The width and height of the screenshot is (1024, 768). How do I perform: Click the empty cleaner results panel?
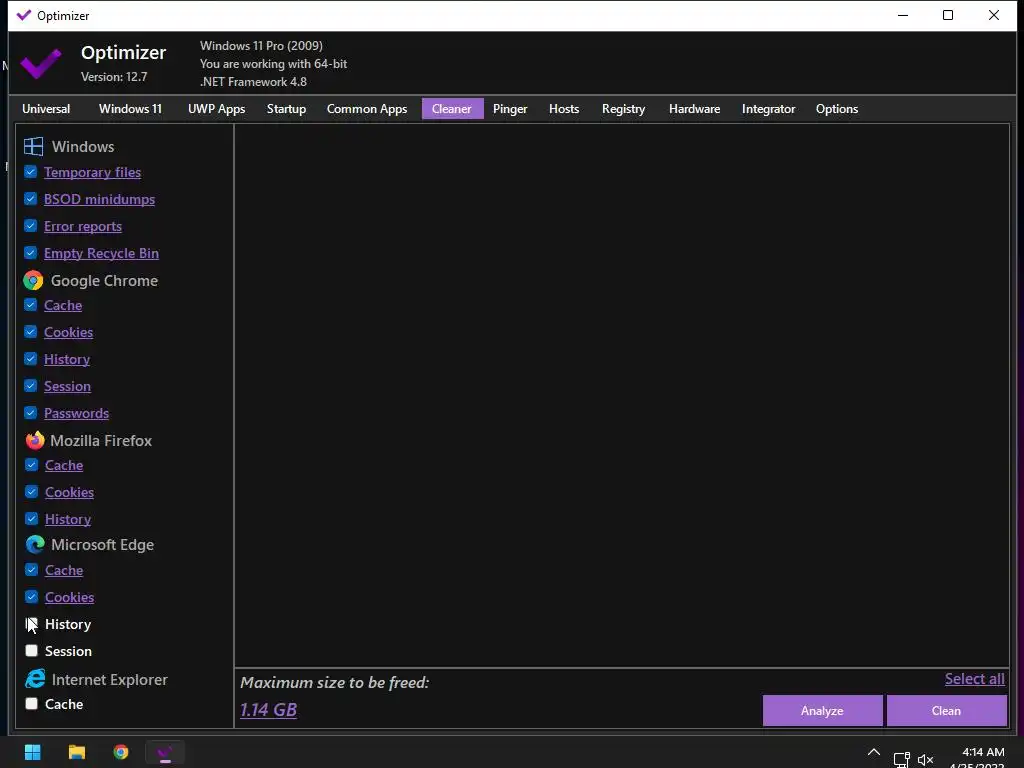pos(622,396)
